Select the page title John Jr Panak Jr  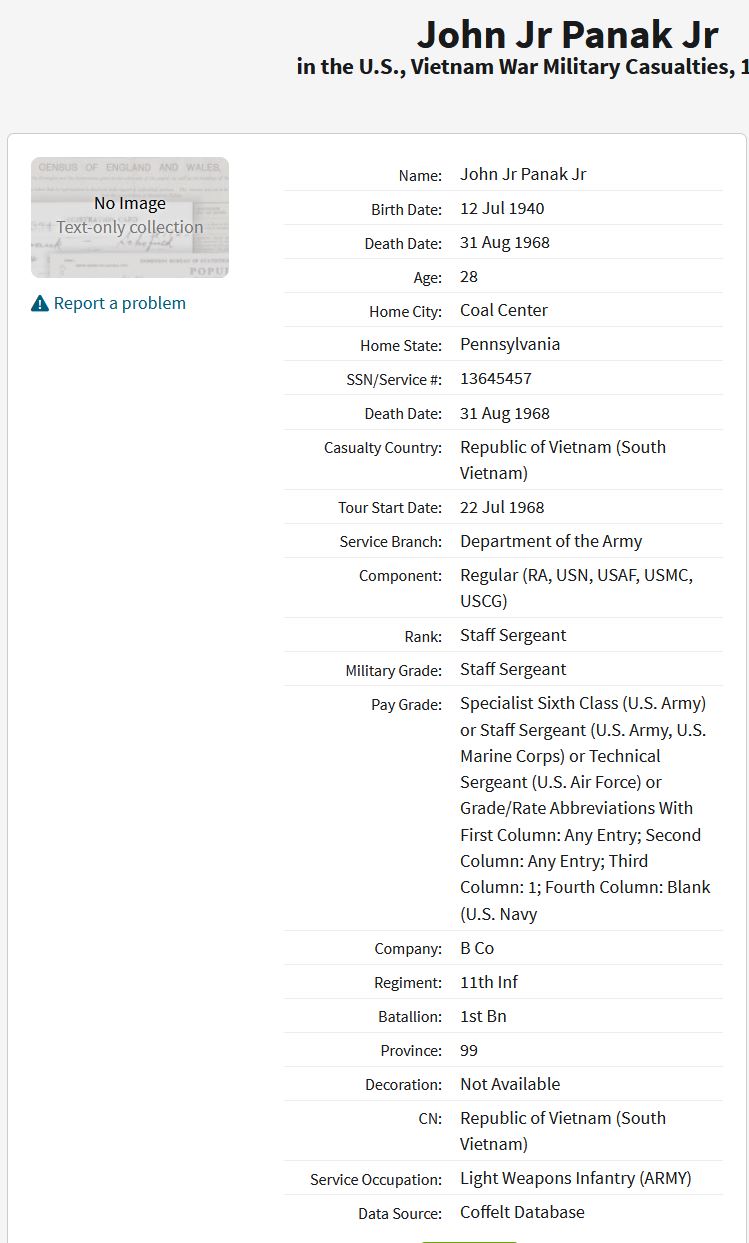(x=567, y=34)
